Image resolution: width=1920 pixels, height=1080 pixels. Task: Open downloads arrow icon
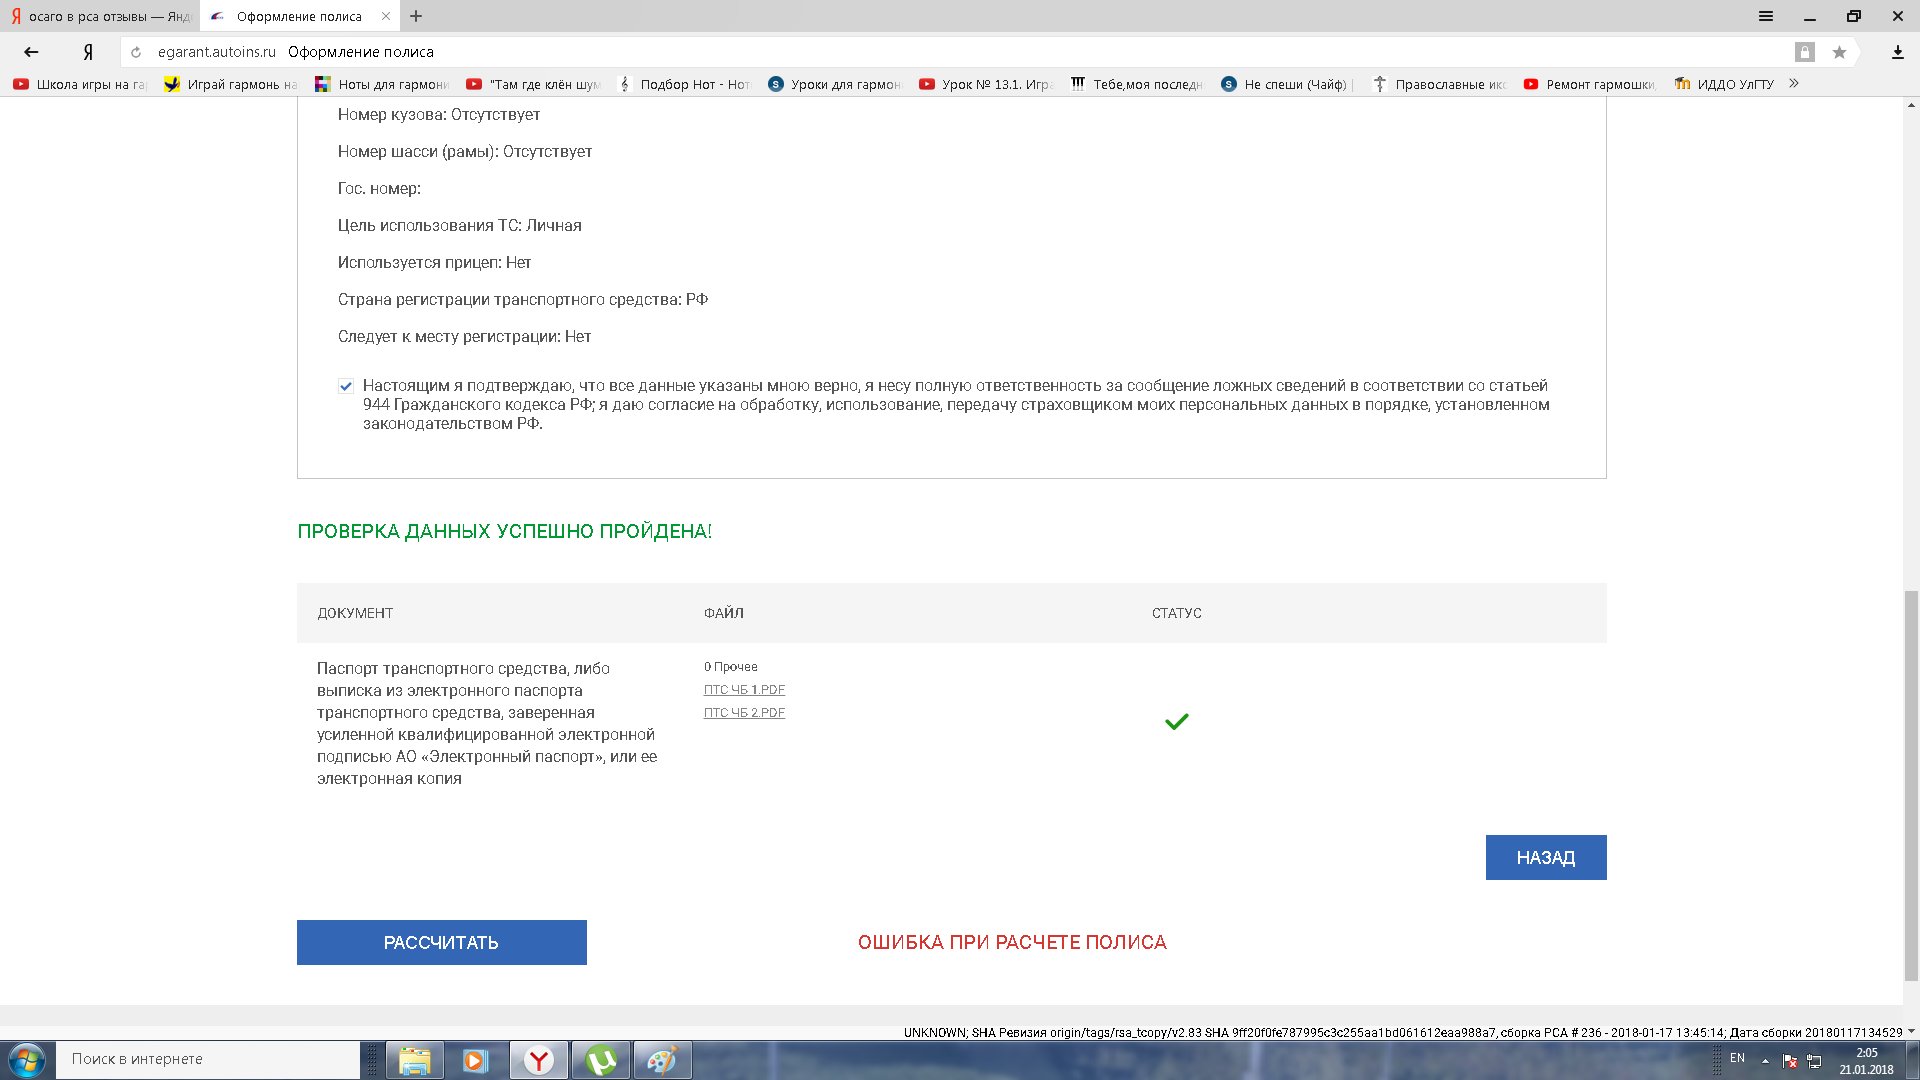[1897, 52]
